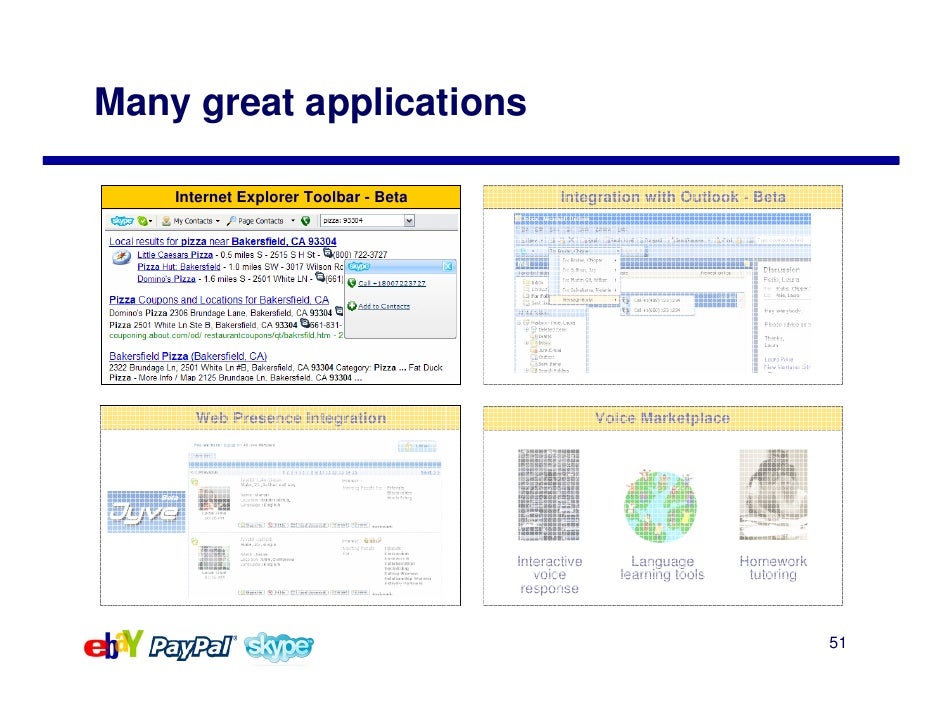Image resolution: width=942 pixels, height=728 pixels.
Task: Click the Jive logo in Web Presence panel
Action: click(x=146, y=512)
